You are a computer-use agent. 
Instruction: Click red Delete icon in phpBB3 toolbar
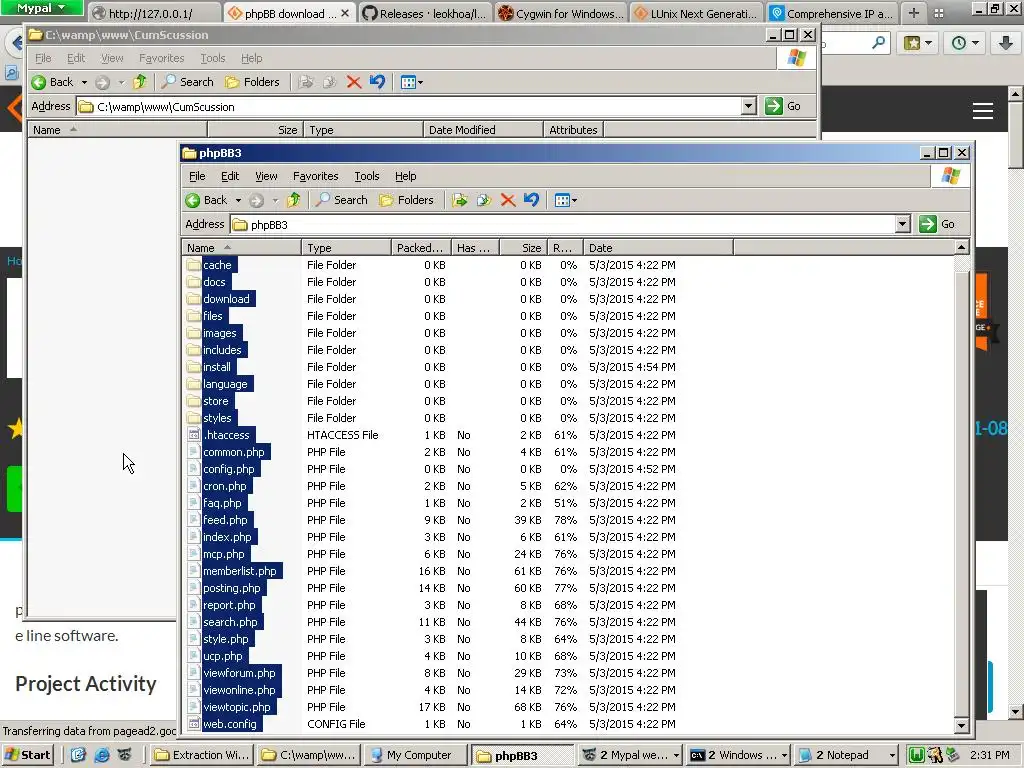508,200
